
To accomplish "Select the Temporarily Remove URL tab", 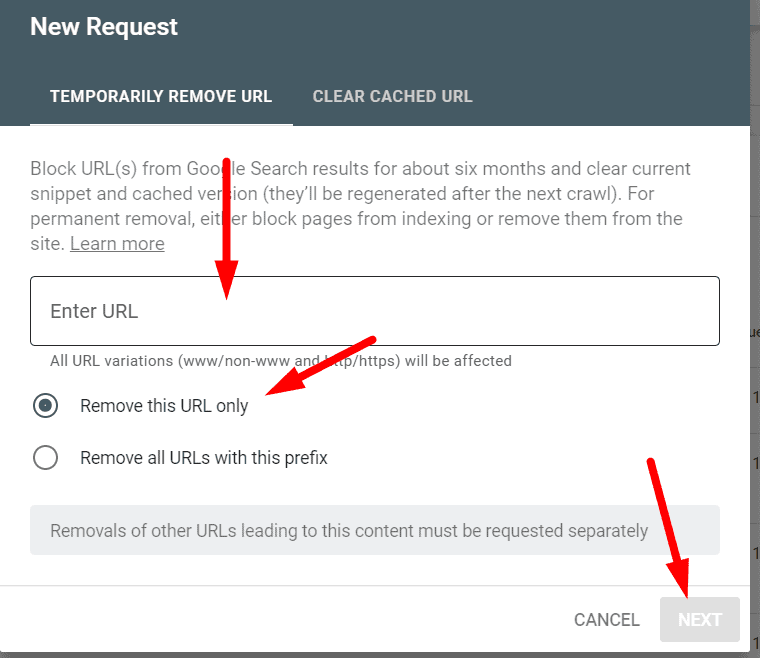I will coord(161,97).
